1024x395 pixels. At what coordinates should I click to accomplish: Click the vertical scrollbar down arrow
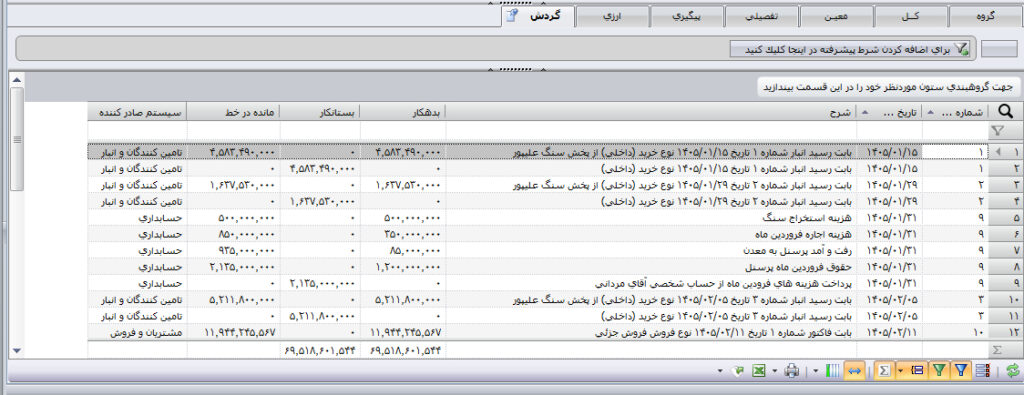[17, 351]
